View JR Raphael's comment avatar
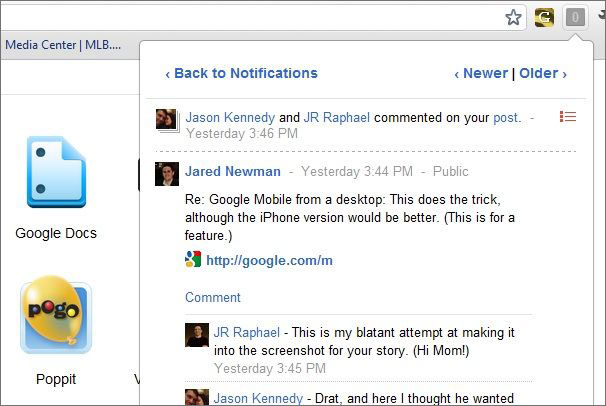The image size is (606, 406). pos(197,335)
